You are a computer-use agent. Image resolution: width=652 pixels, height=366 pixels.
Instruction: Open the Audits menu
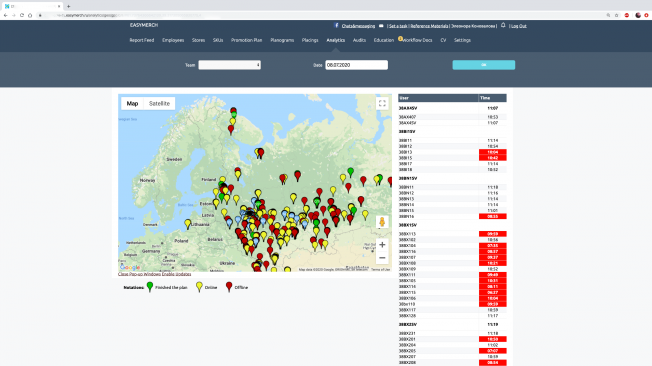tap(359, 40)
